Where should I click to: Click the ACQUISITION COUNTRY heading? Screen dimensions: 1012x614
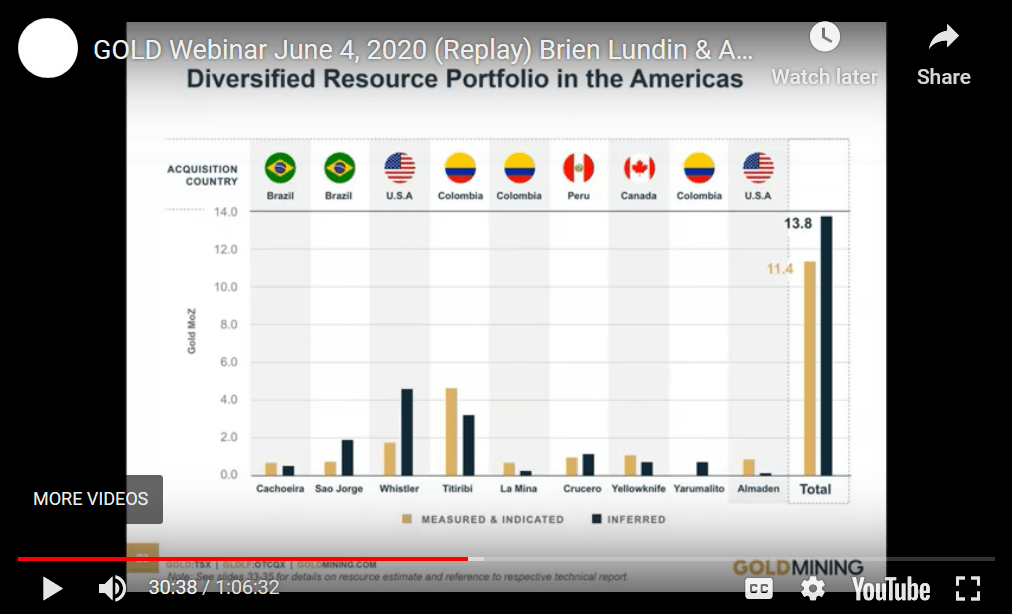click(x=202, y=175)
